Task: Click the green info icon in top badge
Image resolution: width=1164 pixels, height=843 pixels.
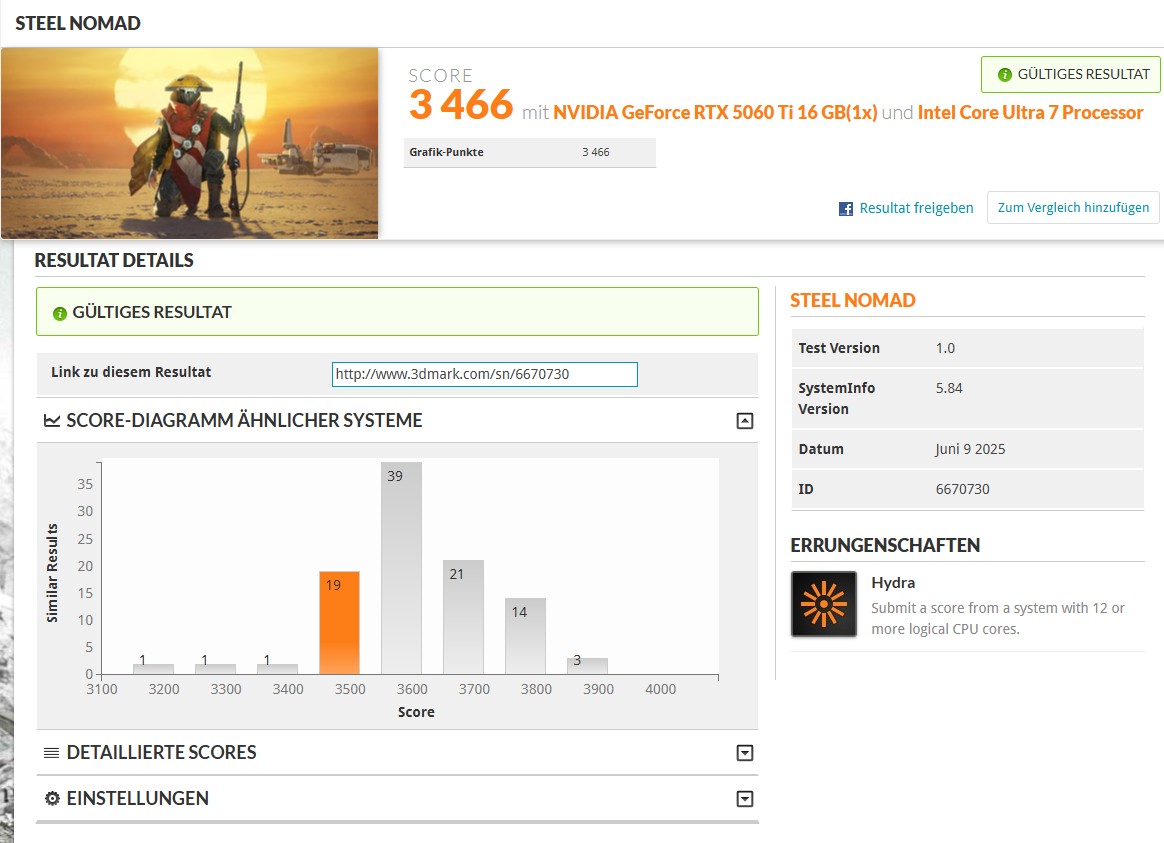Action: click(1004, 75)
